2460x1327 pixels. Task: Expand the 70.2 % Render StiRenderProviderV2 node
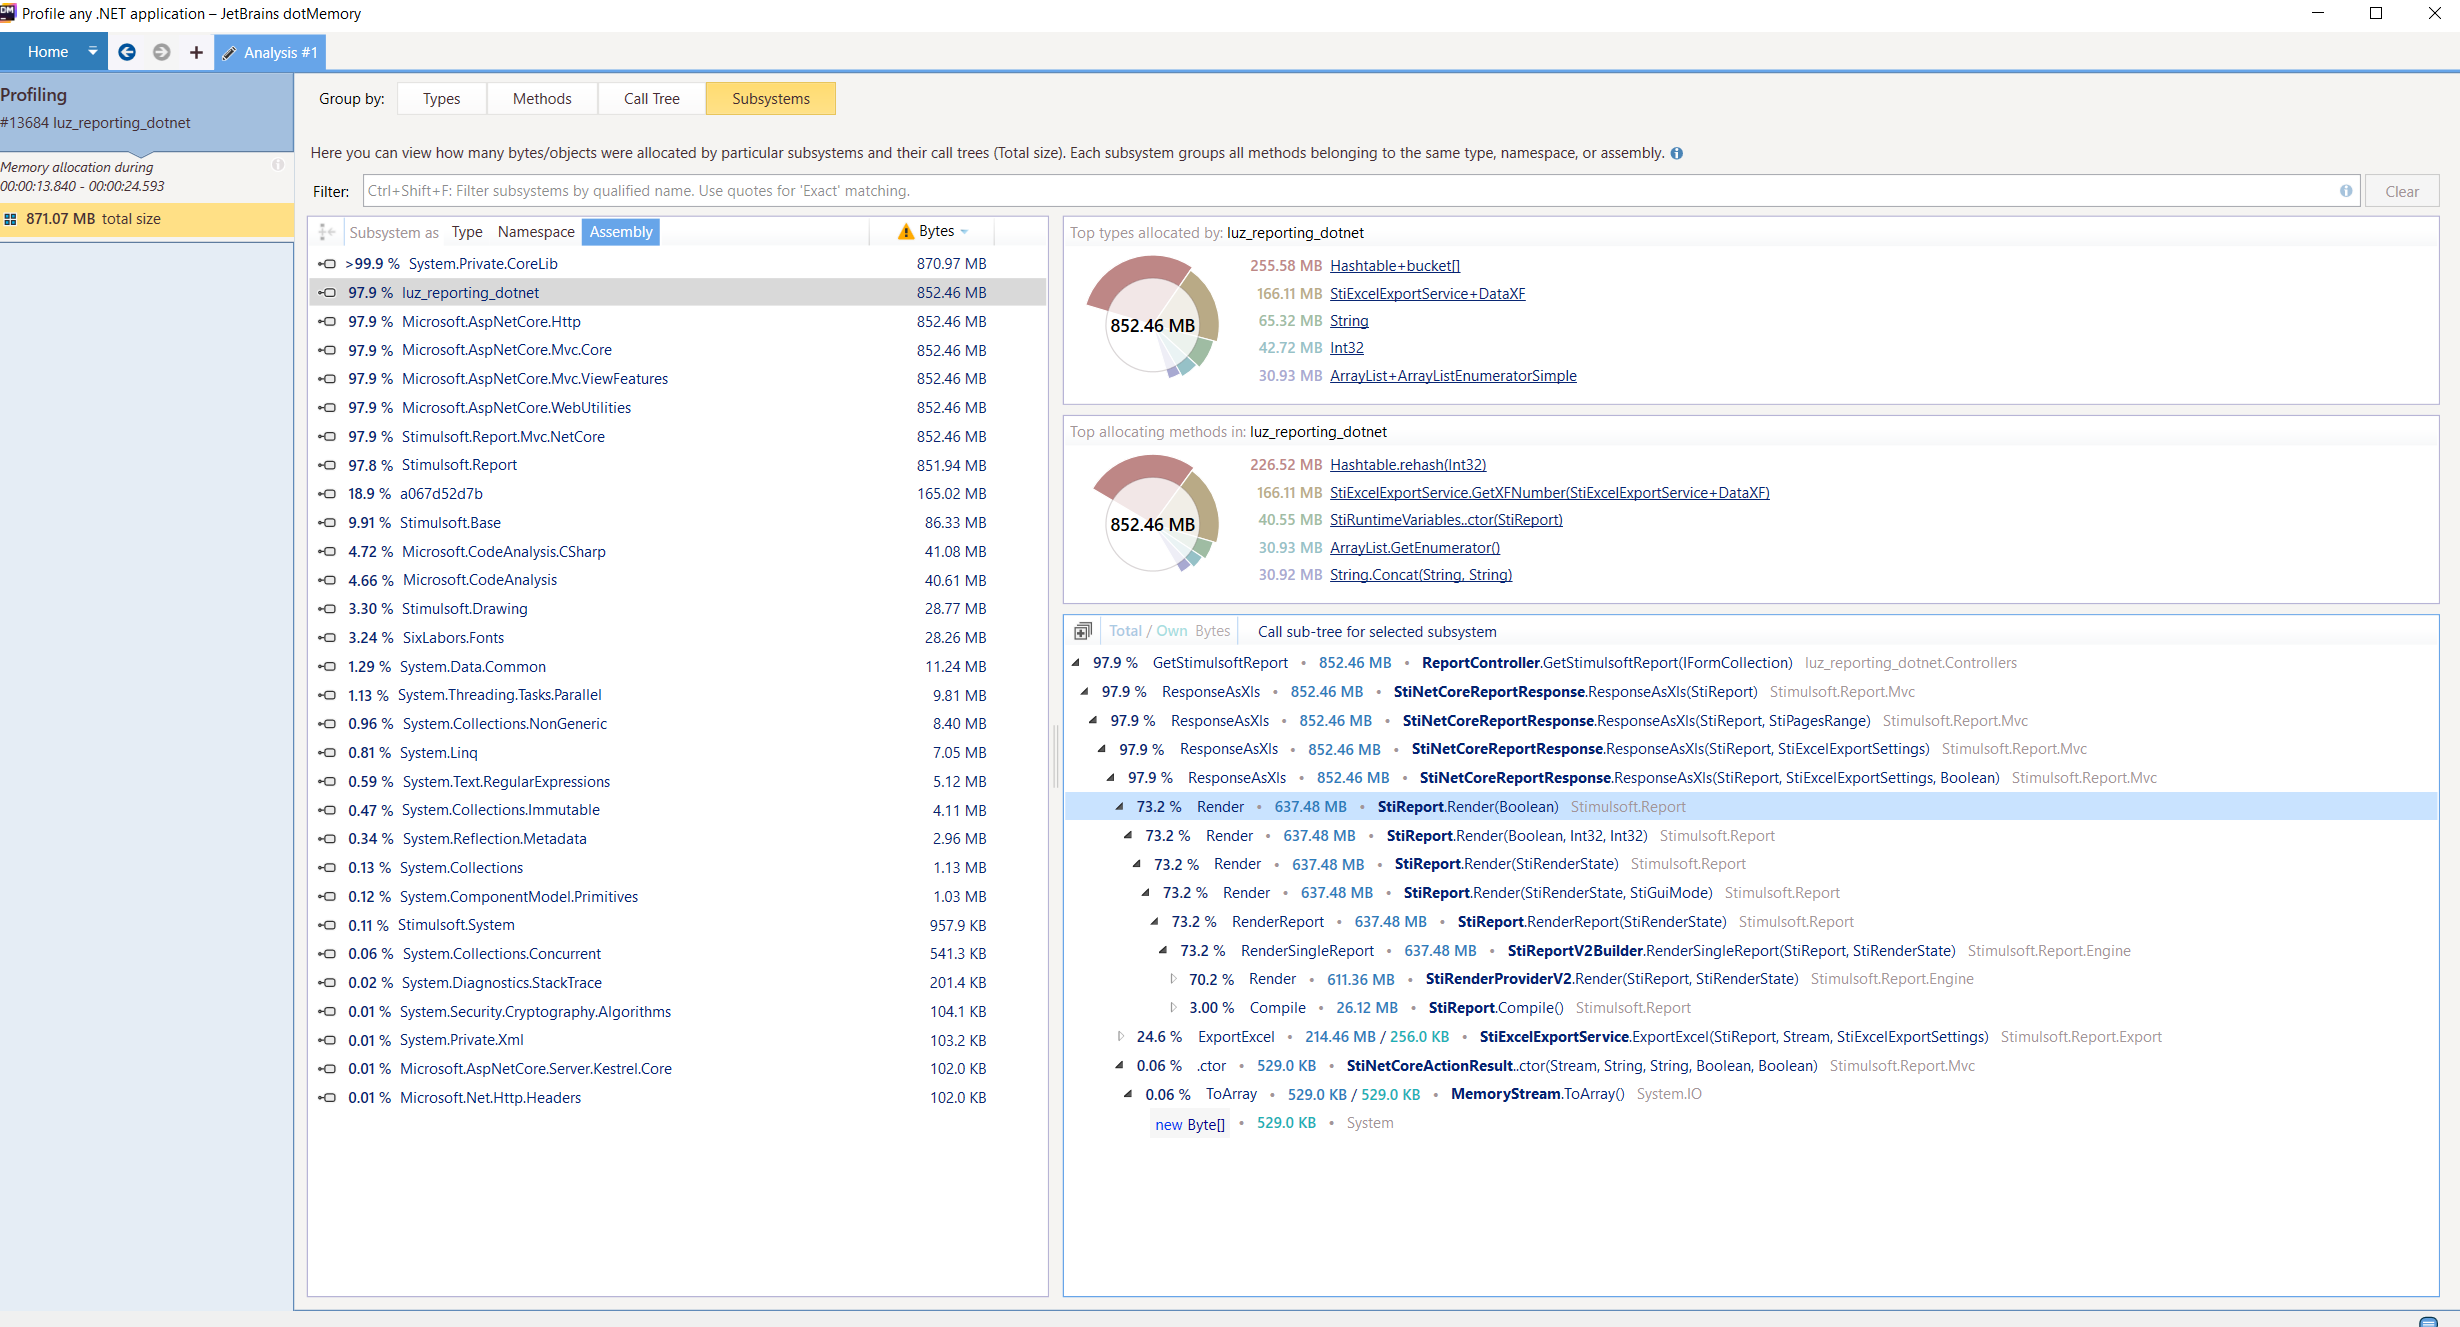[x=1173, y=979]
